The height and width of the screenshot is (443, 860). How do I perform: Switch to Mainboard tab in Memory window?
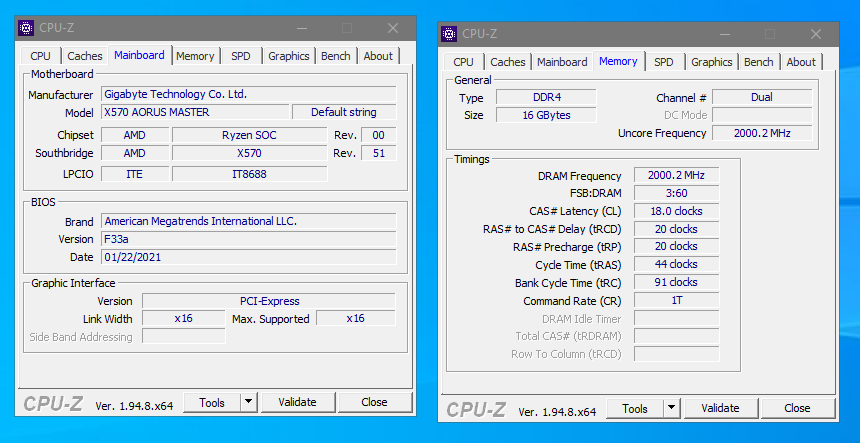point(562,62)
